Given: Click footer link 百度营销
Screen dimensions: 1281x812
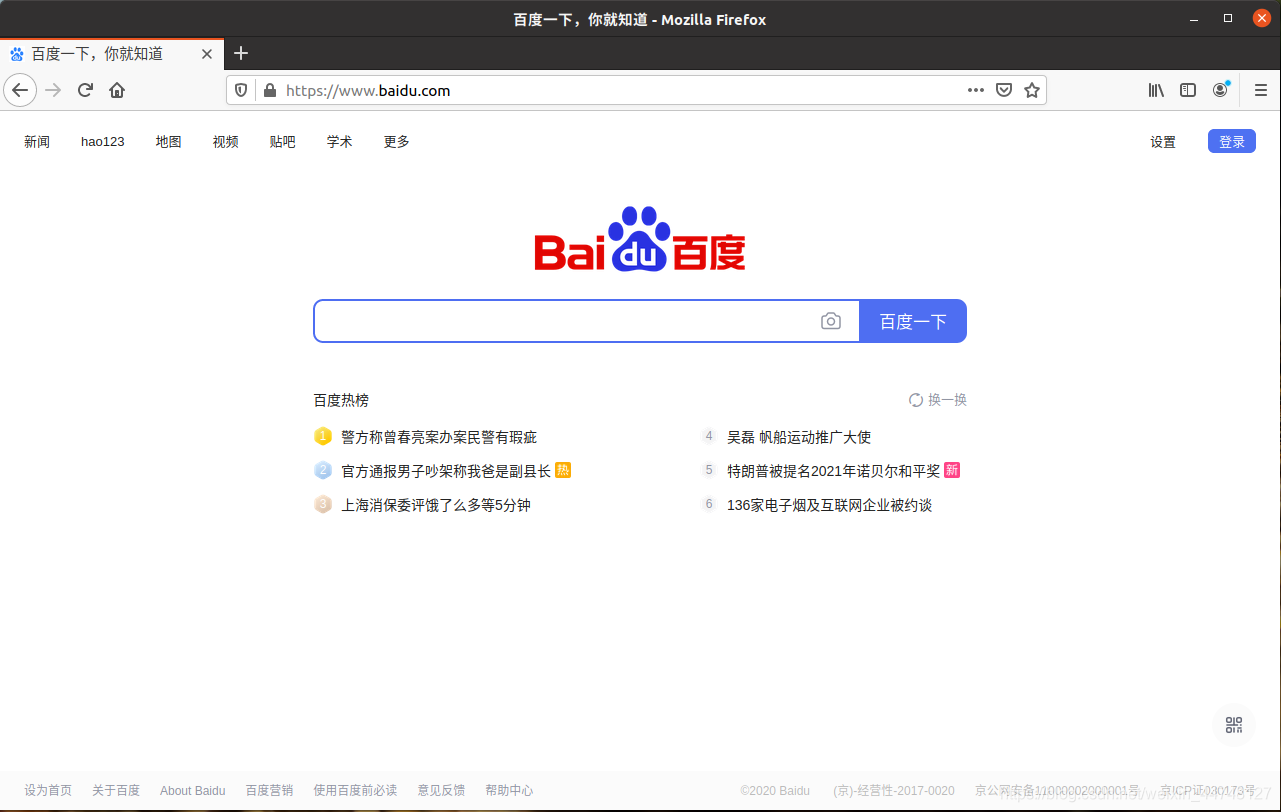Looking at the screenshot, I should tap(270, 790).
